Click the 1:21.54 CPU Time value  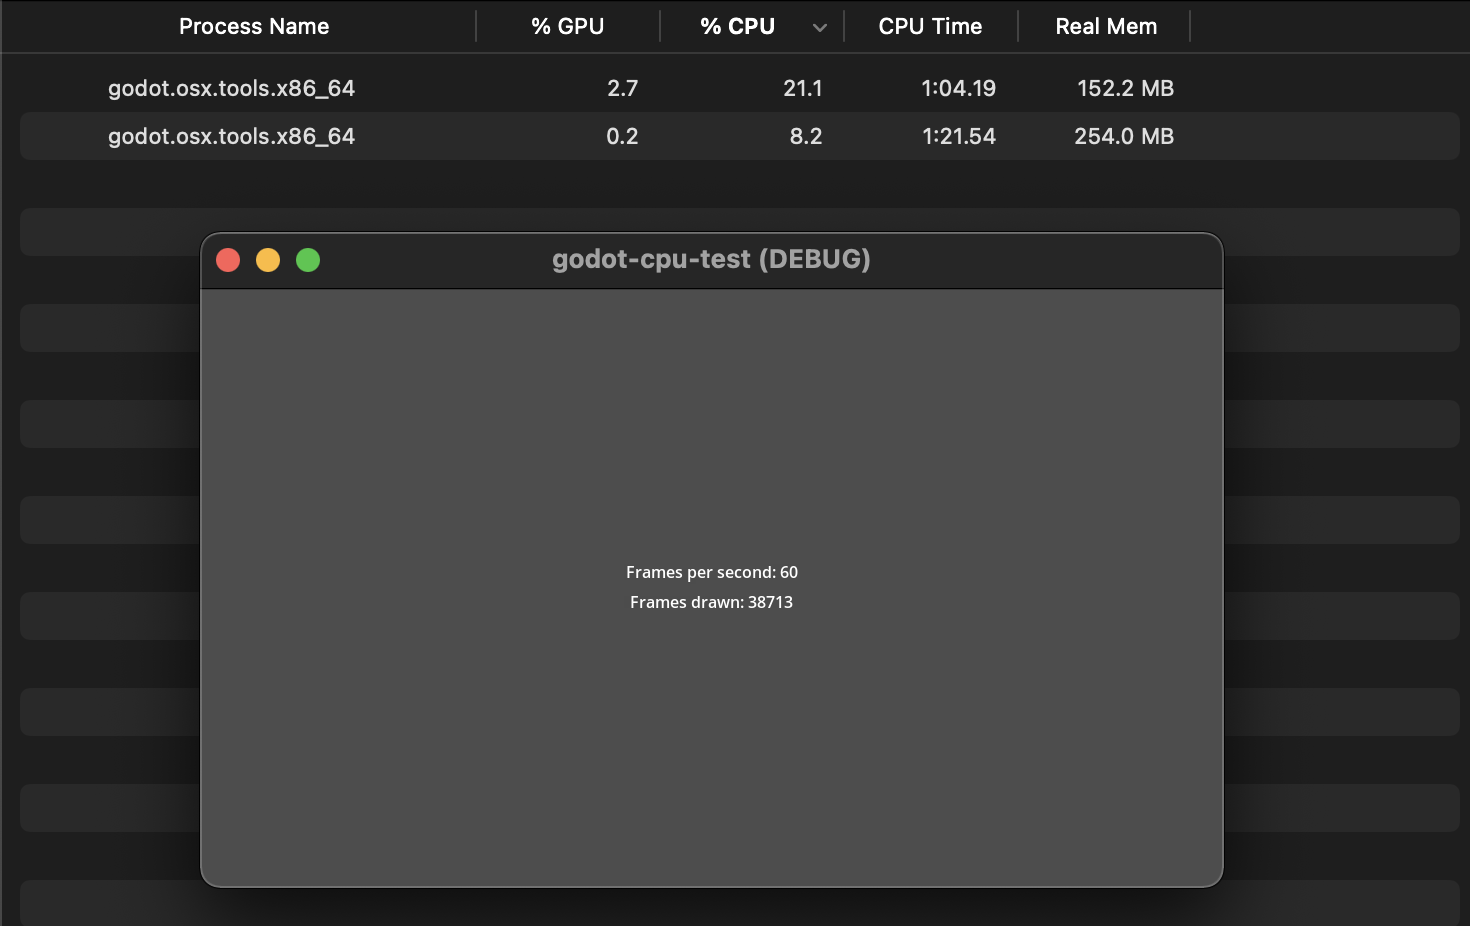coord(959,136)
